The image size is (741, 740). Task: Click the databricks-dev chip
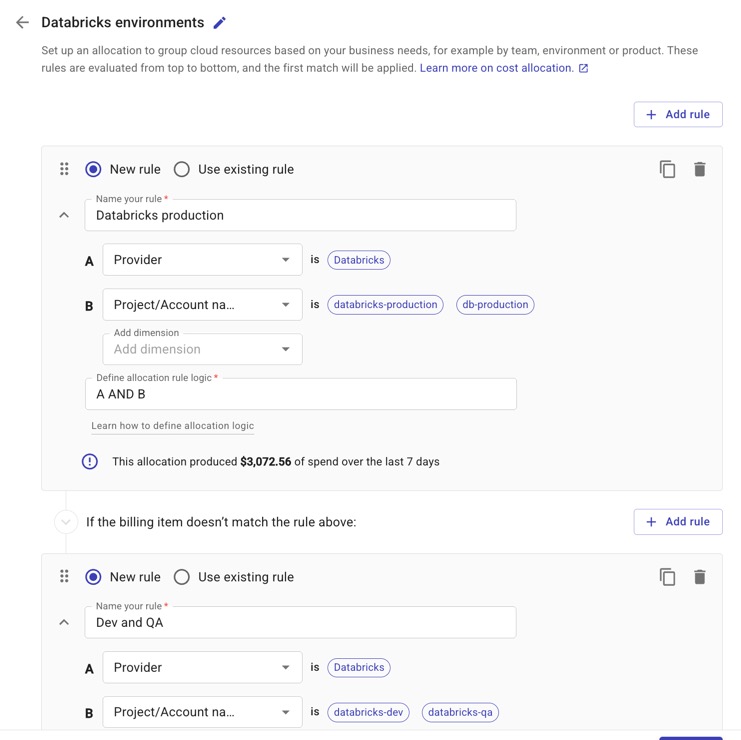point(368,712)
